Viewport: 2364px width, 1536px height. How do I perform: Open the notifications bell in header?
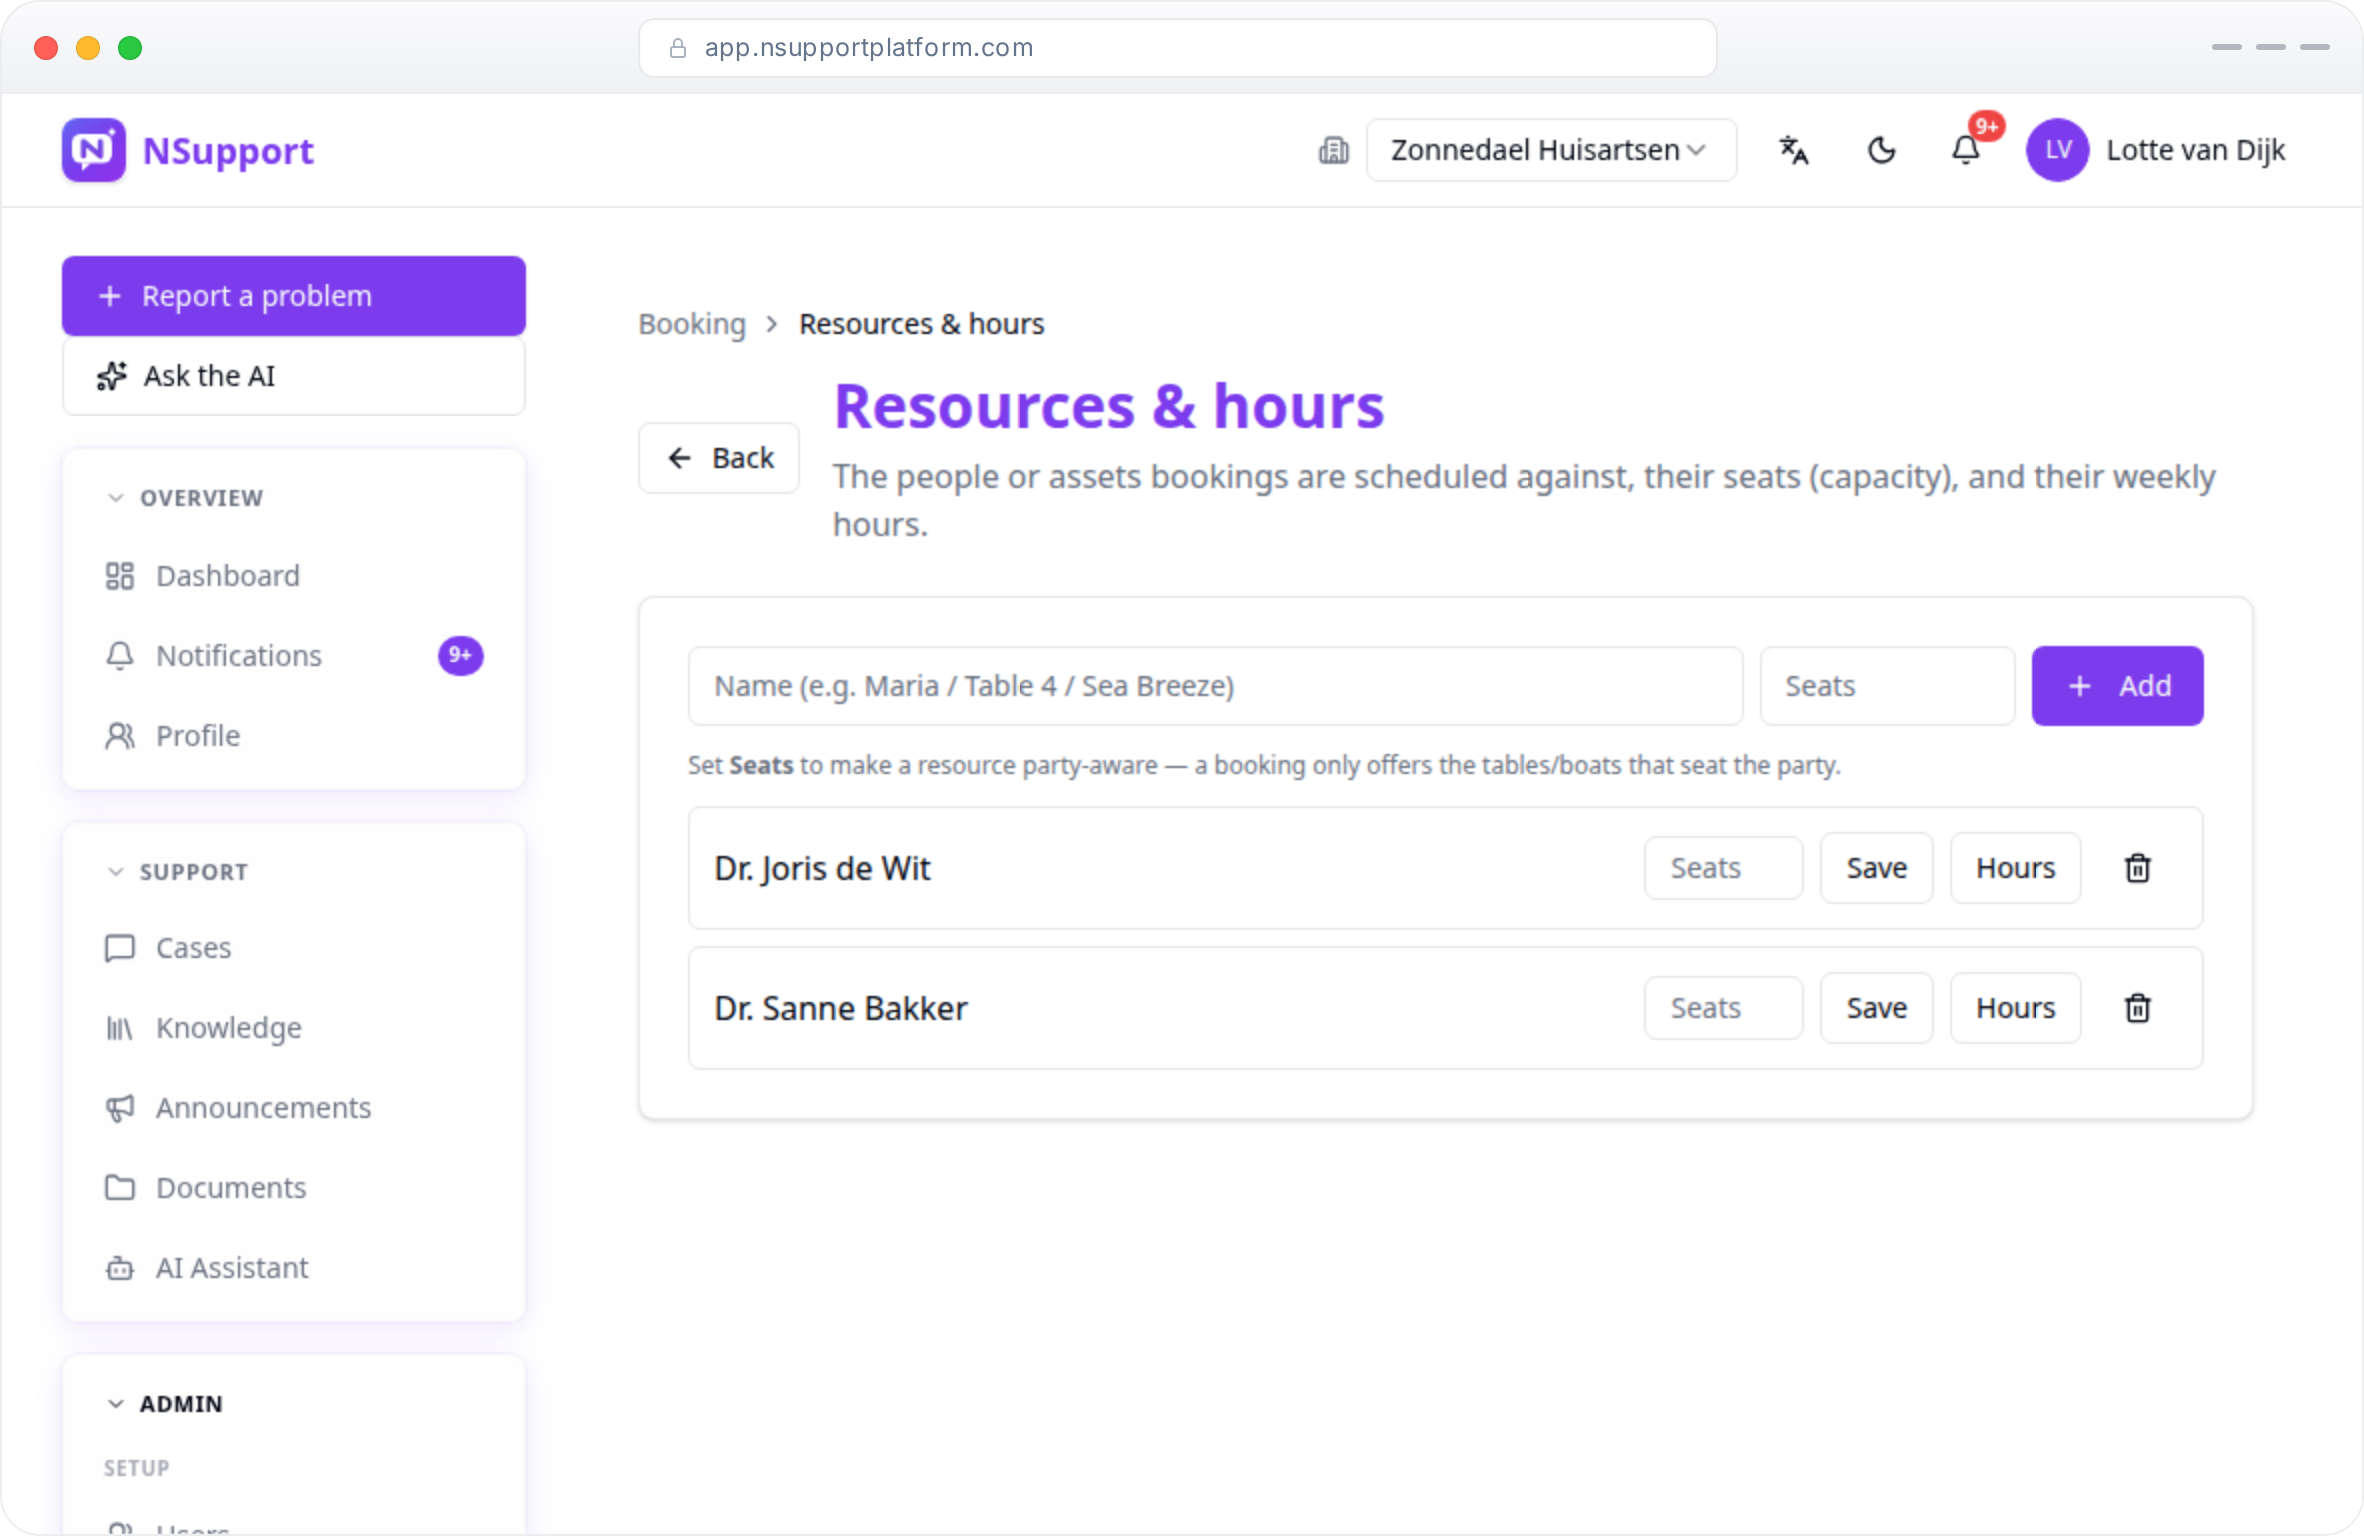tap(1966, 150)
